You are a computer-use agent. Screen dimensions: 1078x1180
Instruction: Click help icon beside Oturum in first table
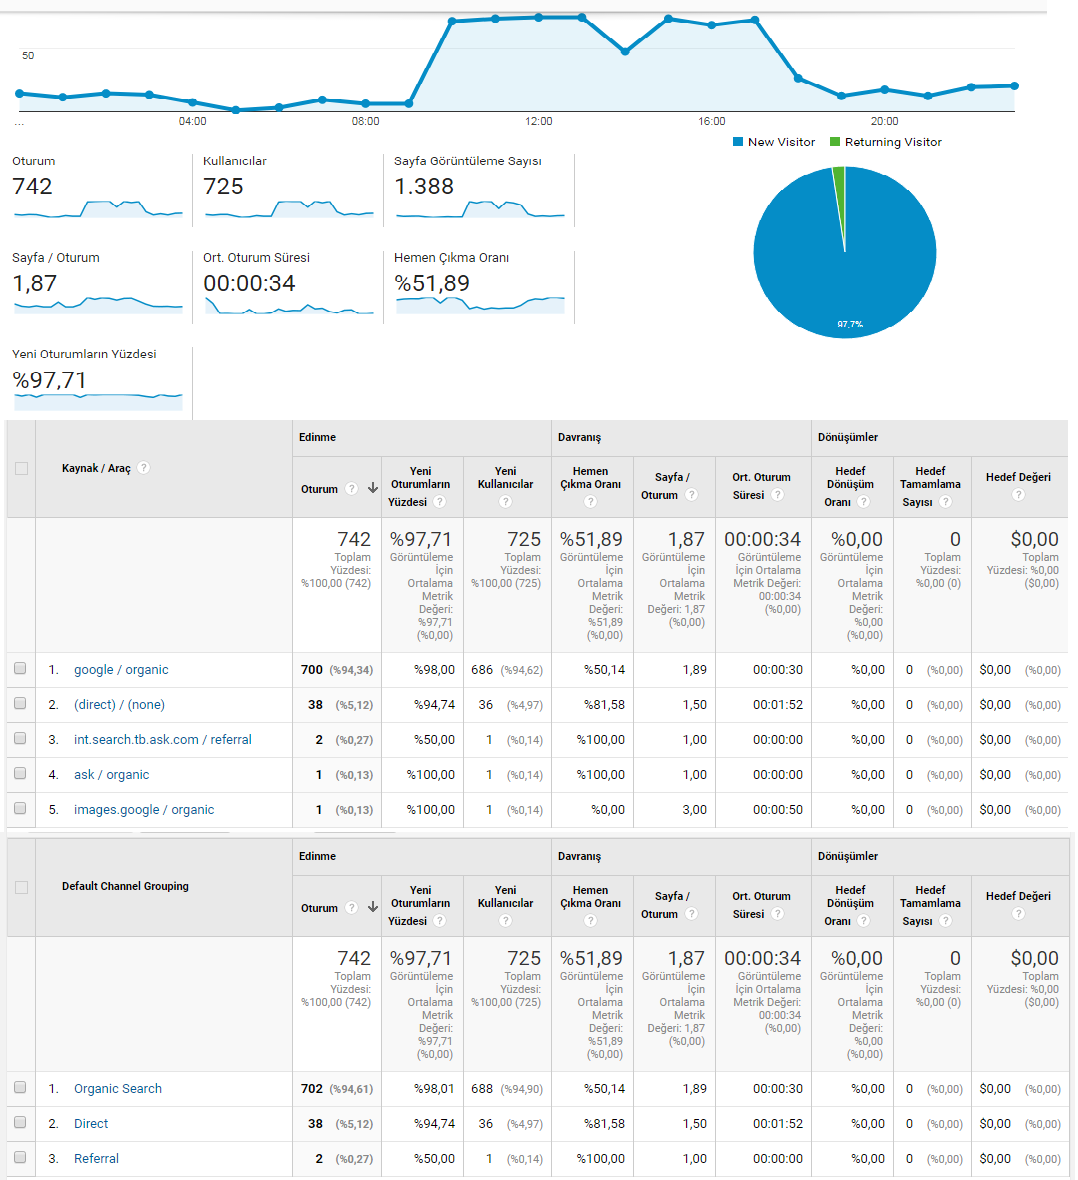tap(352, 488)
